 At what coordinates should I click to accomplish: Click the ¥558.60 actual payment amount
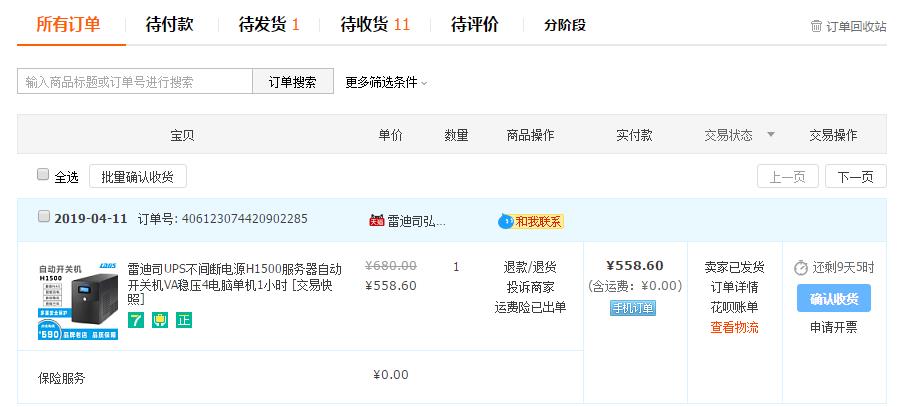pos(635,266)
